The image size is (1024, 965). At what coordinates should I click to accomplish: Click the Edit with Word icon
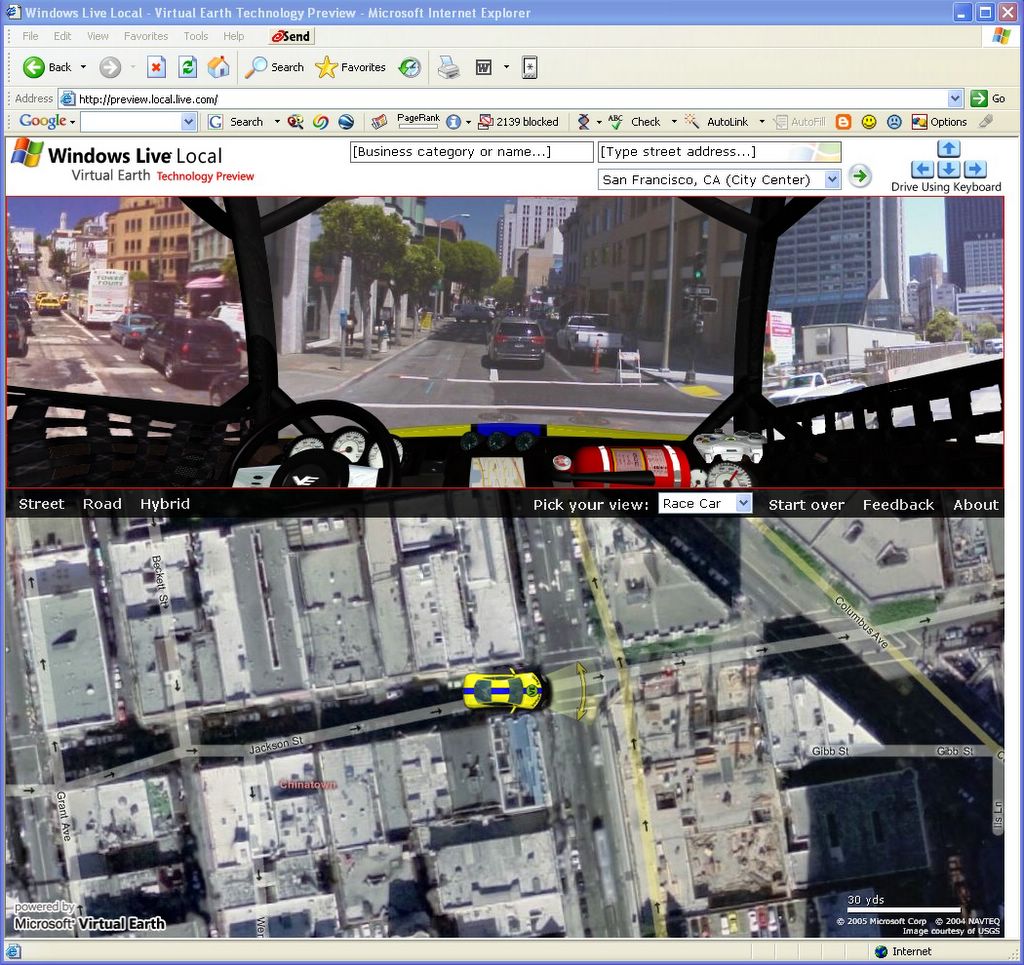click(483, 67)
